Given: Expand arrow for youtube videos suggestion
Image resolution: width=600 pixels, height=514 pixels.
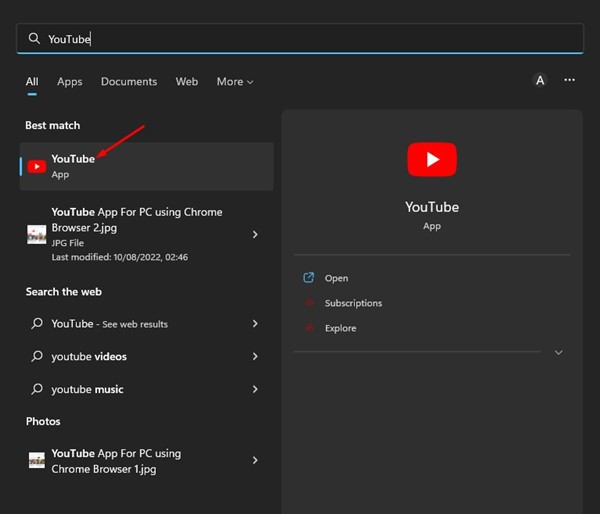Looking at the screenshot, I should 255,356.
